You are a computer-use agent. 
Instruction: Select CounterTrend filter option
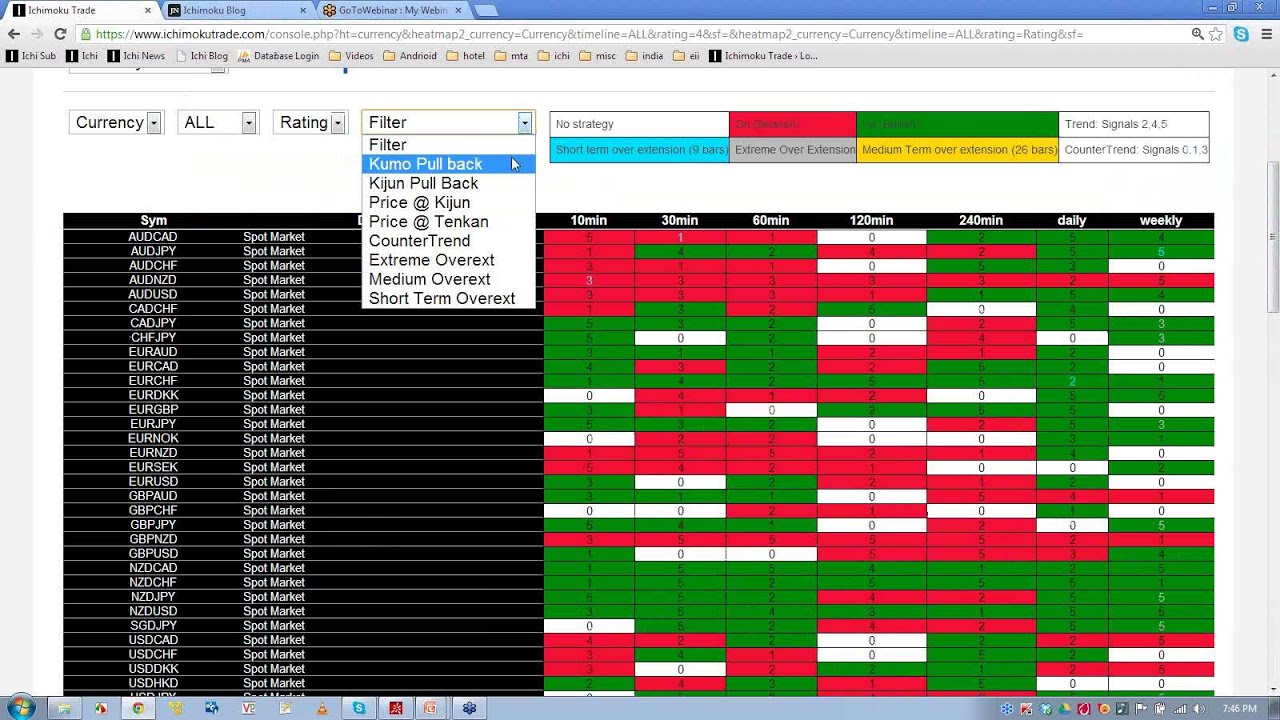click(448, 241)
